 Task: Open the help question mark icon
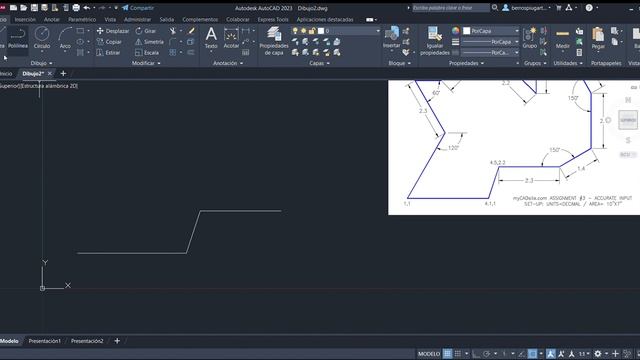[589, 8]
